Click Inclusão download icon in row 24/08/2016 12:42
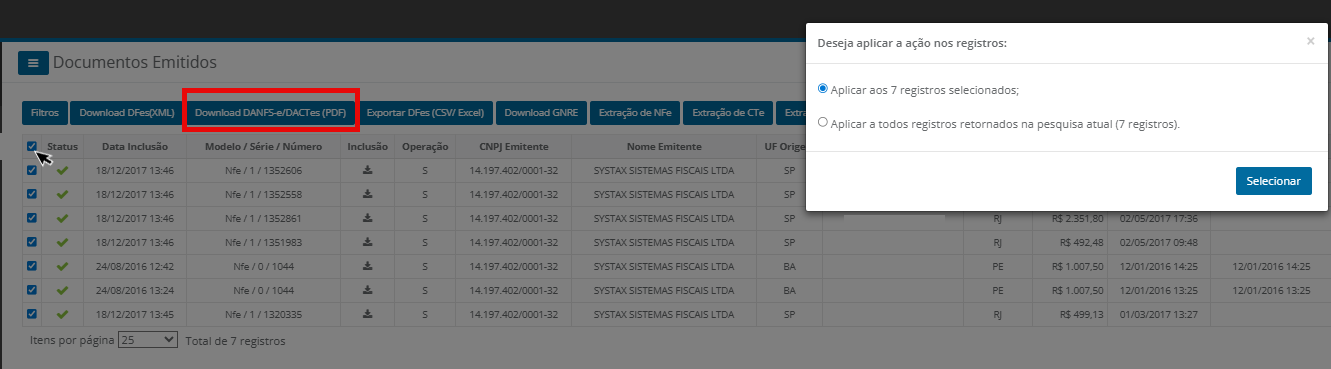This screenshot has width=1331, height=369. point(368,266)
